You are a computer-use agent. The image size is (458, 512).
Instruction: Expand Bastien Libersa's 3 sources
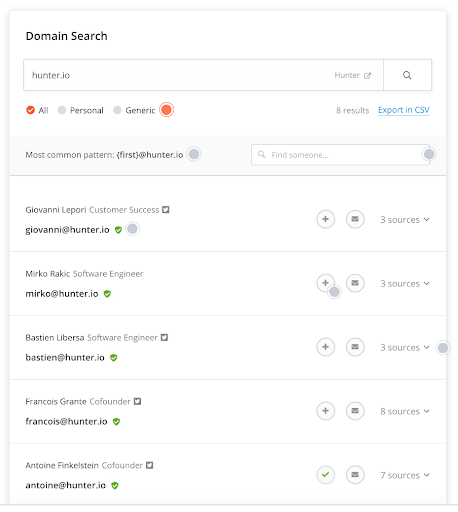pyautogui.click(x=405, y=348)
